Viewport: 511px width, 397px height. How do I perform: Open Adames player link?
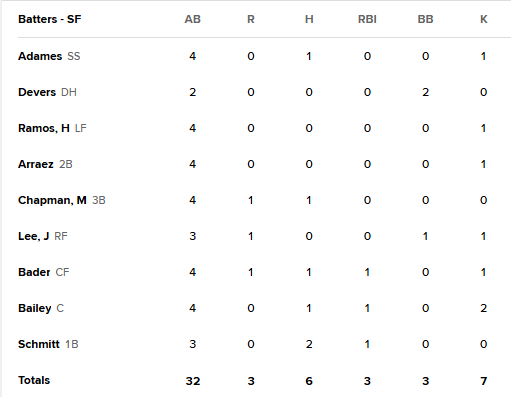click(x=40, y=56)
